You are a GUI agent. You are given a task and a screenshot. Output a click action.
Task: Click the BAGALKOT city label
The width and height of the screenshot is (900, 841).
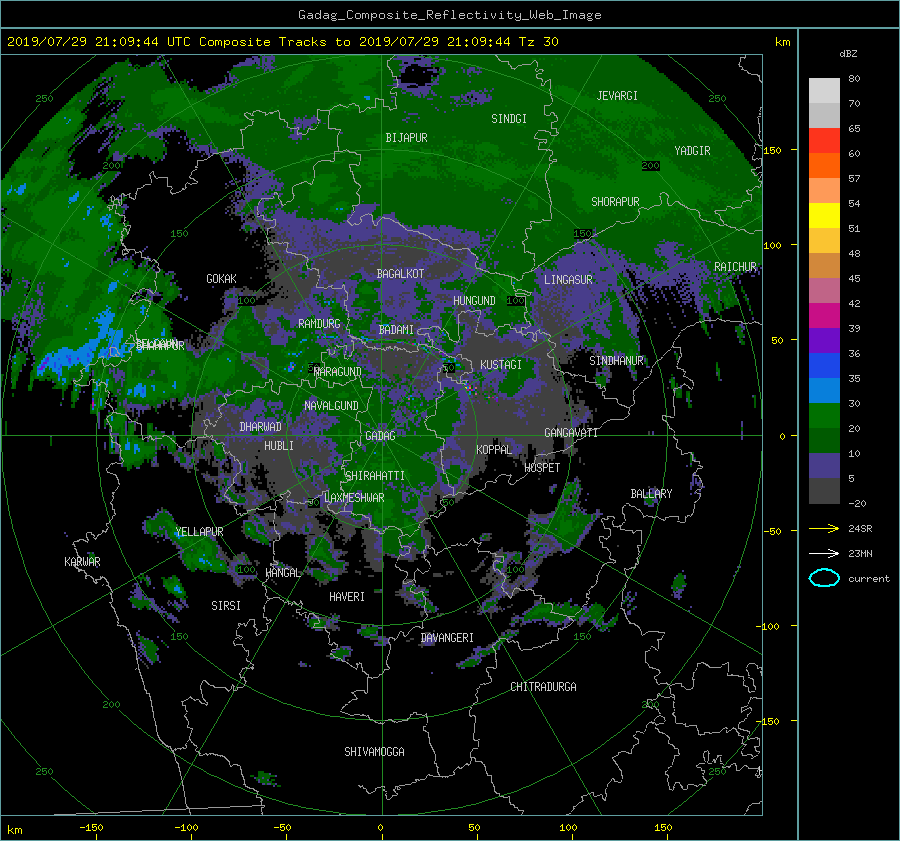pyautogui.click(x=400, y=274)
